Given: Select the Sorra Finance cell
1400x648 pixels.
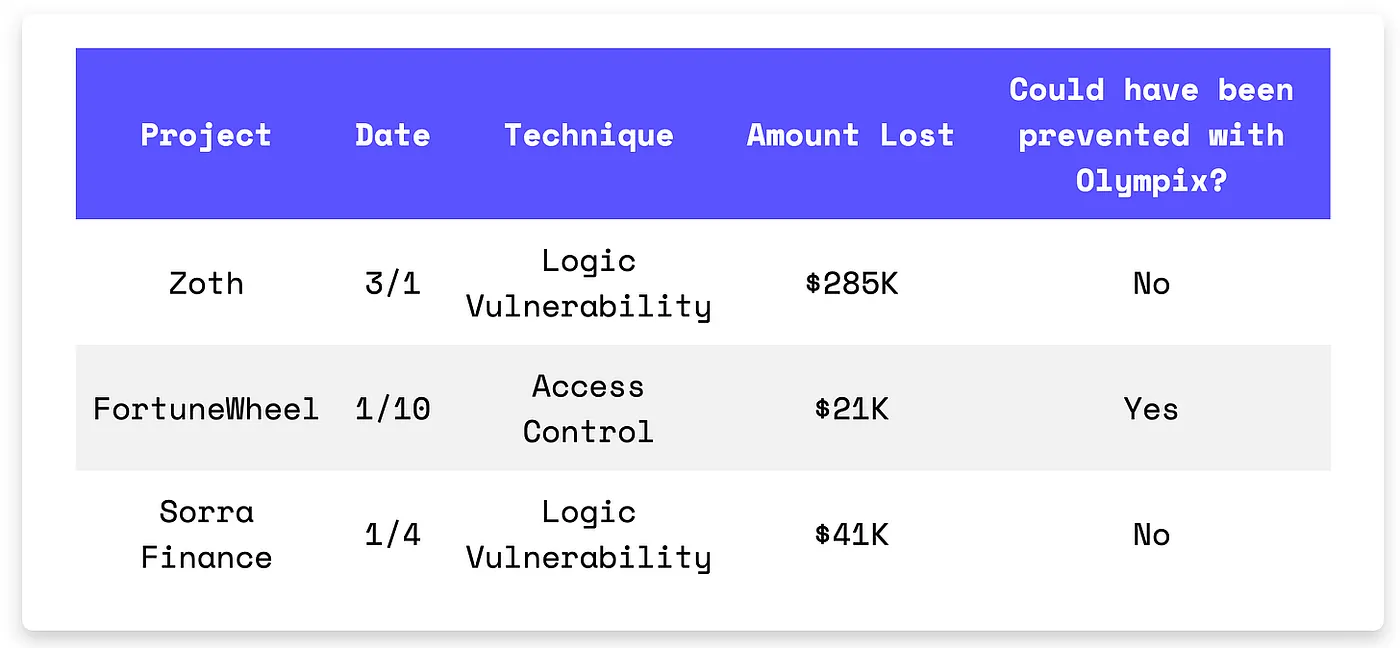Looking at the screenshot, I should (x=206, y=534).
